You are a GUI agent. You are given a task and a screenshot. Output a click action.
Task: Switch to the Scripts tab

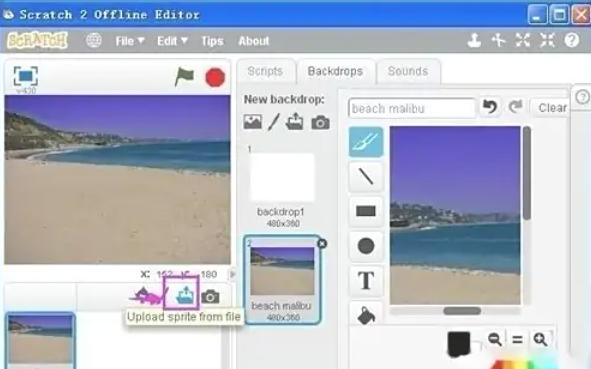pos(265,71)
